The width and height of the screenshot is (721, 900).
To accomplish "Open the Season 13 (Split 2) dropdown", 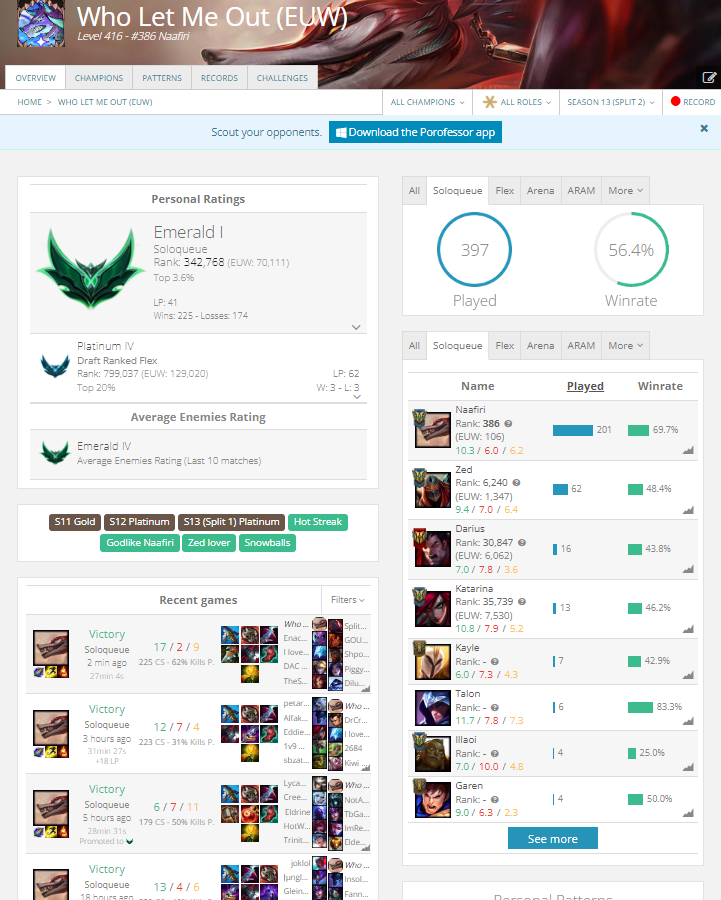I will click(x=611, y=102).
